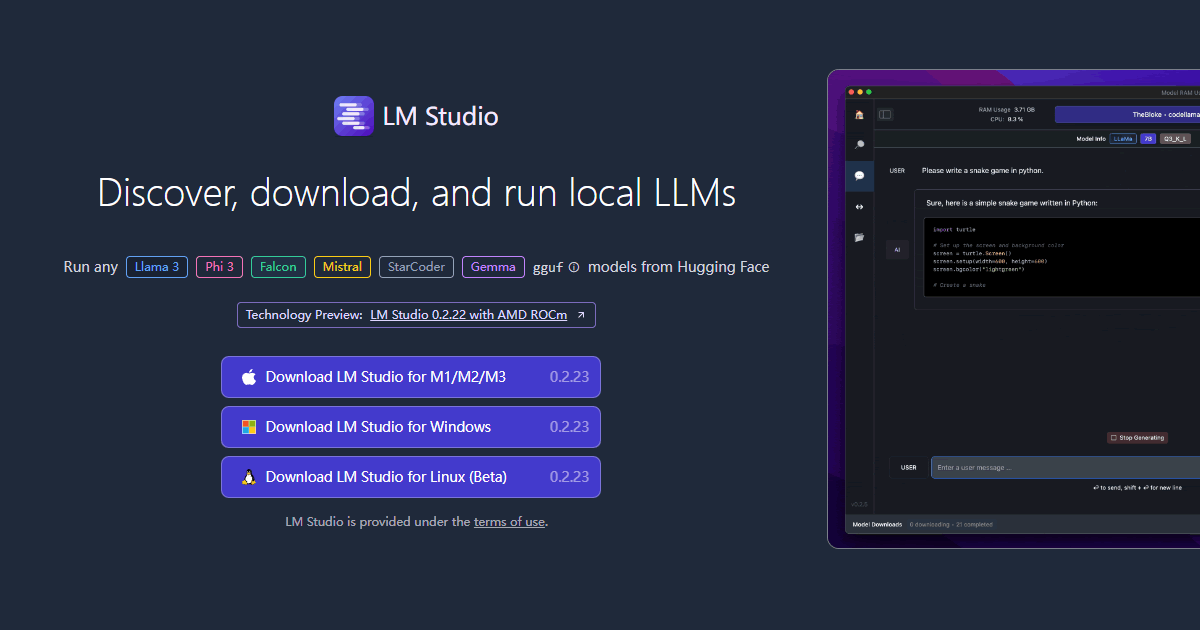Click the 'Technology Preview:' label

[304, 315]
